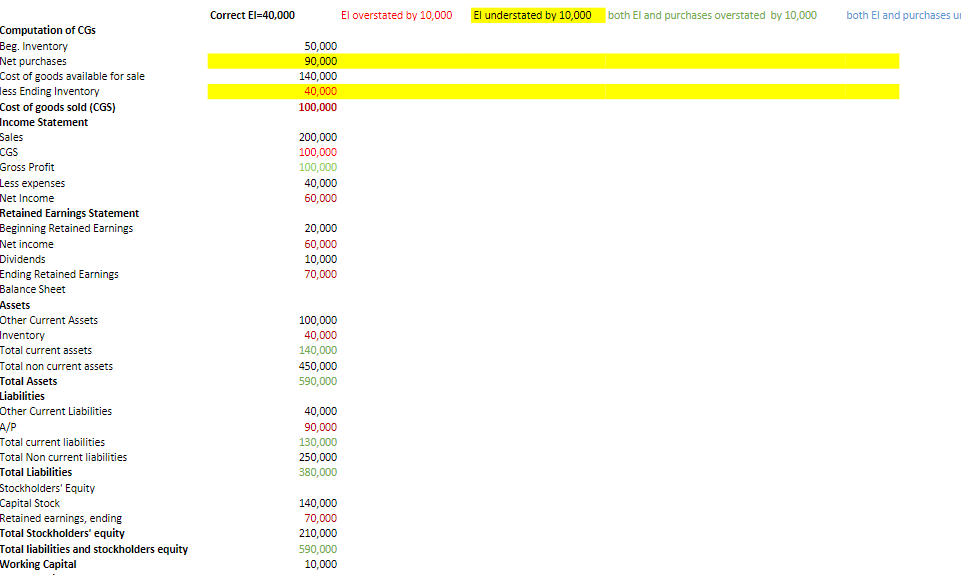
Task: Select the bold 'Assets' heading
Action: tap(15, 305)
